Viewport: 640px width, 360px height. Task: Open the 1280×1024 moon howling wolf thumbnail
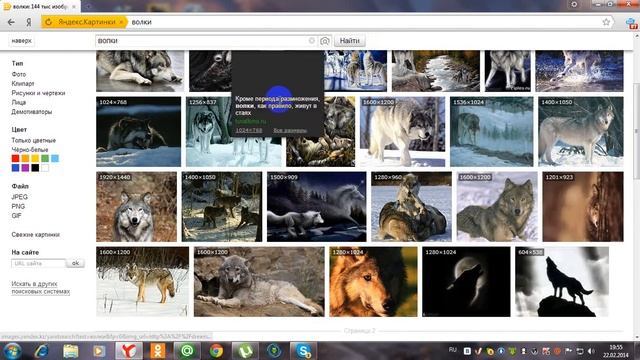coord(466,282)
